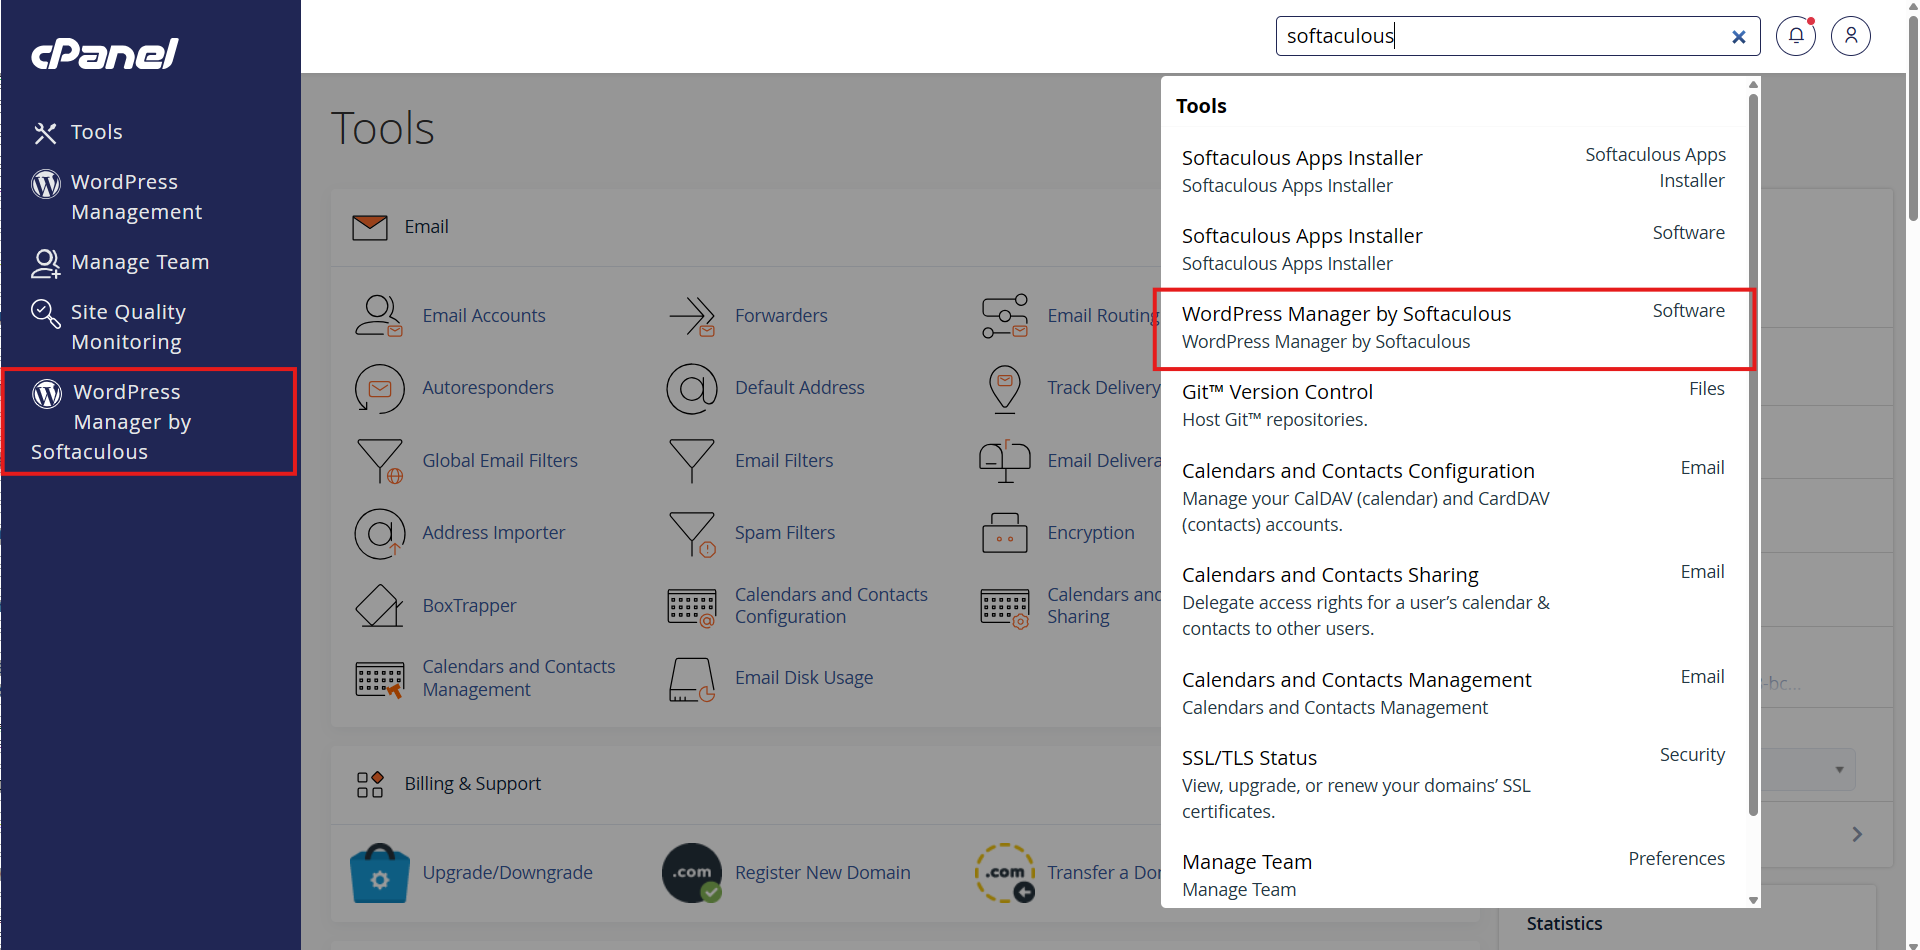Click the Site Quality Monitoring magnifier icon

coord(45,313)
